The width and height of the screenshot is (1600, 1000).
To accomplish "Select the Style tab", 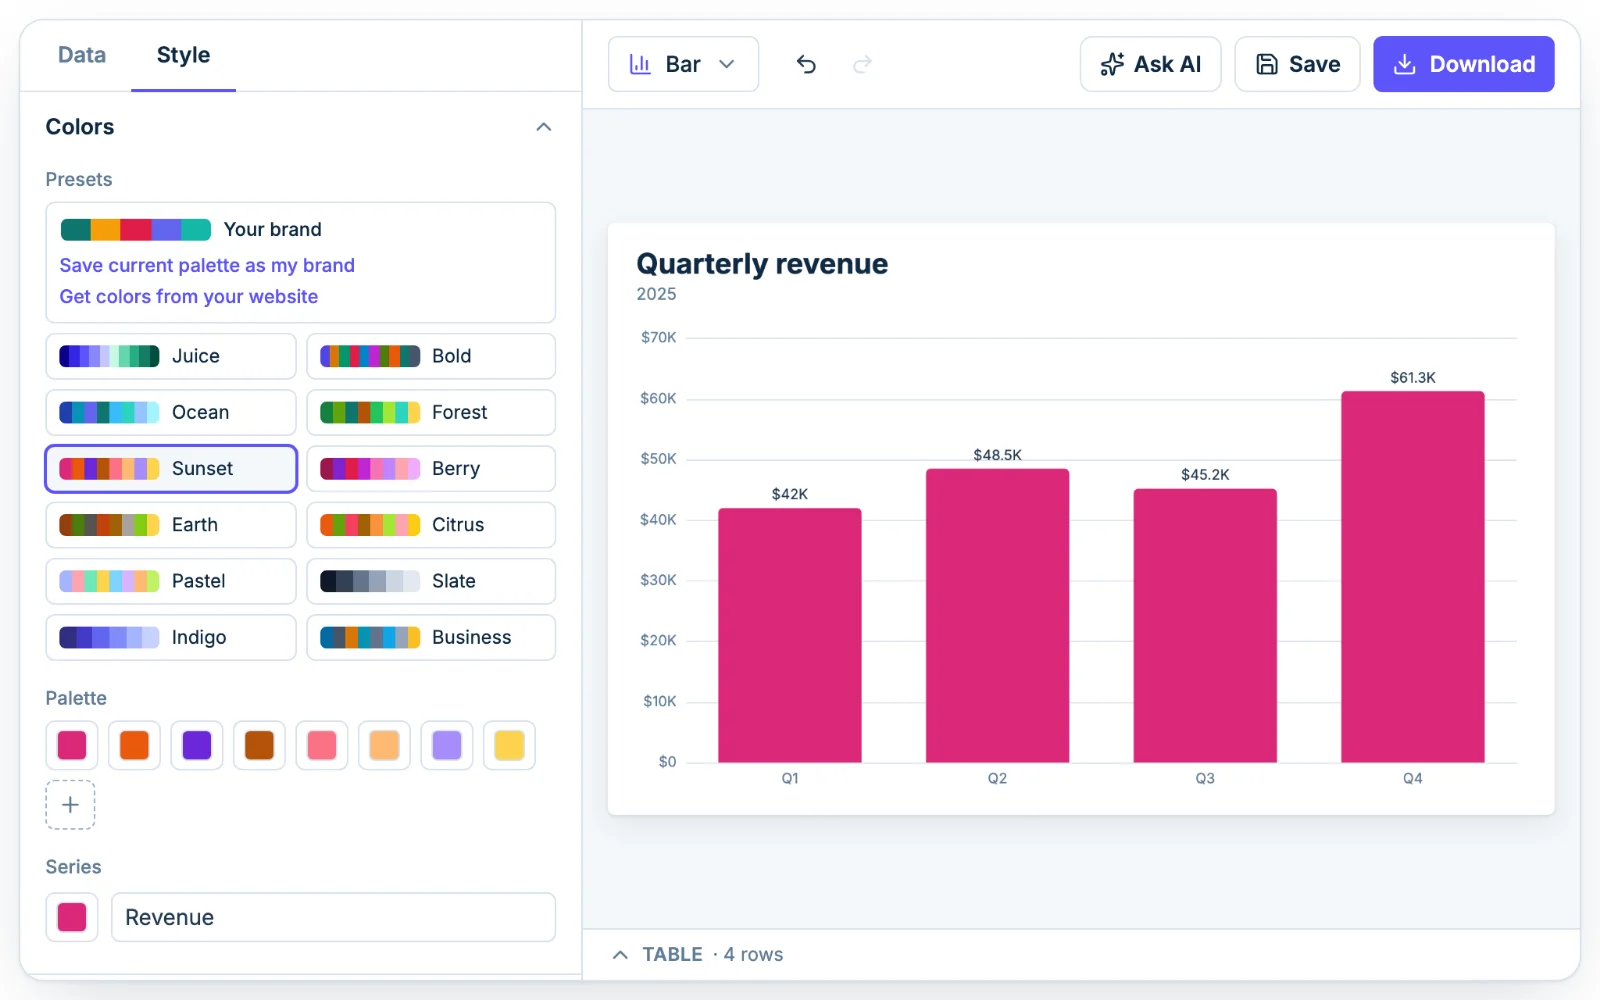I will [183, 55].
